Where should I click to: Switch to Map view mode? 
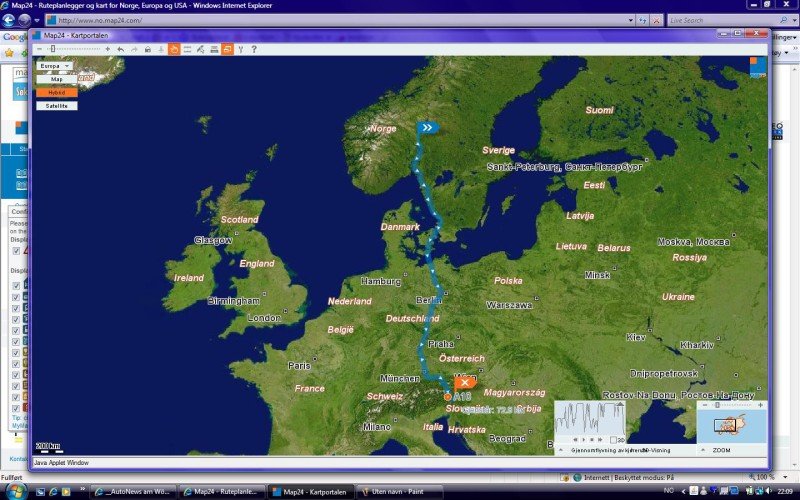pos(56,79)
